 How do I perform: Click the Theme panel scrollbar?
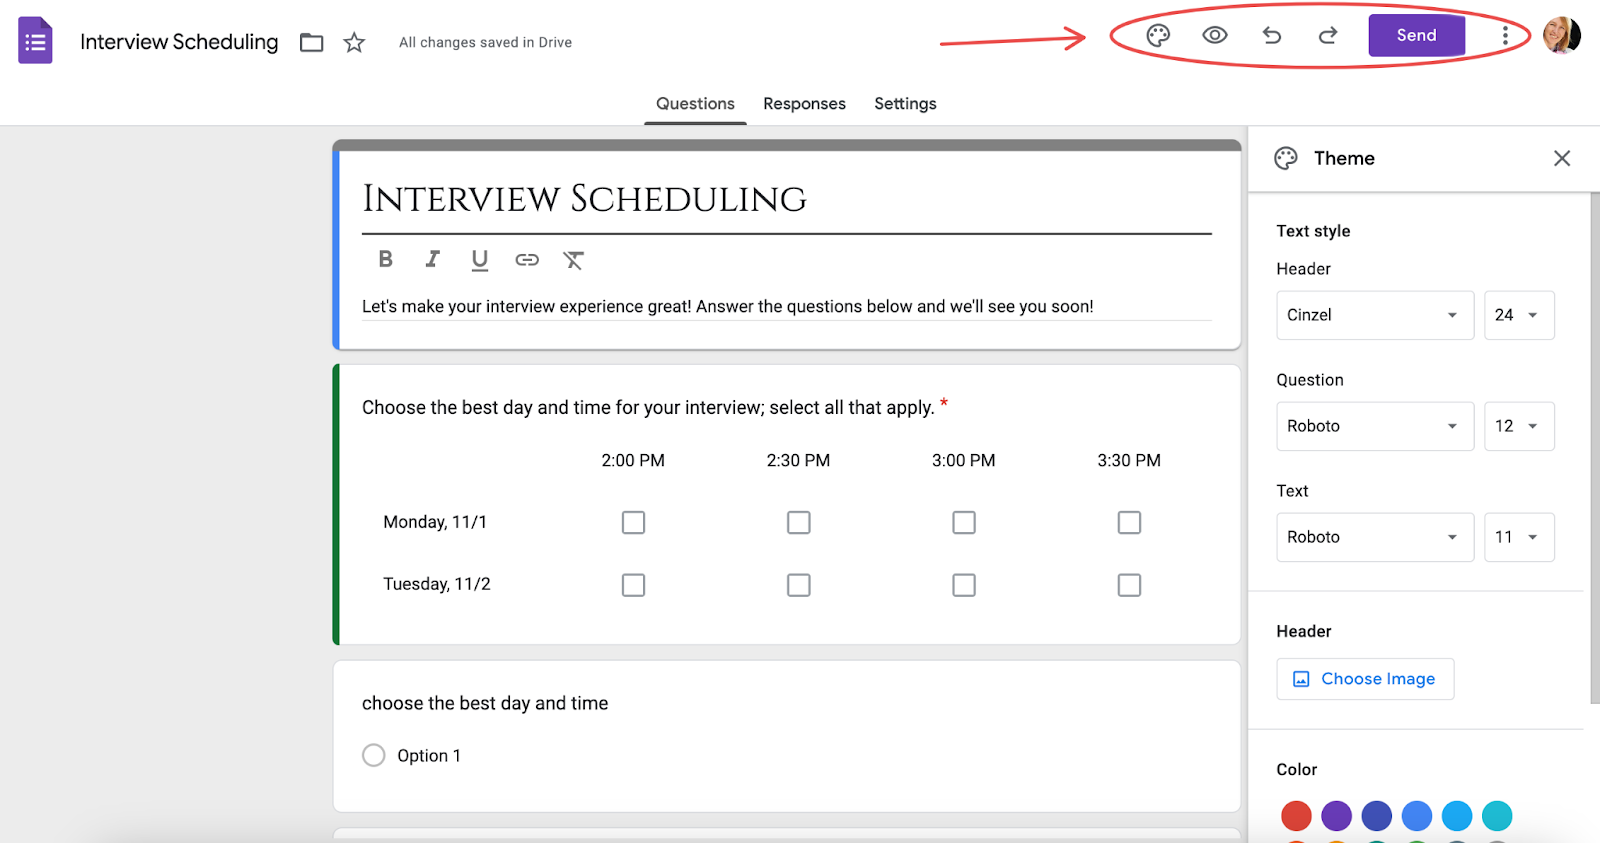point(1595,448)
